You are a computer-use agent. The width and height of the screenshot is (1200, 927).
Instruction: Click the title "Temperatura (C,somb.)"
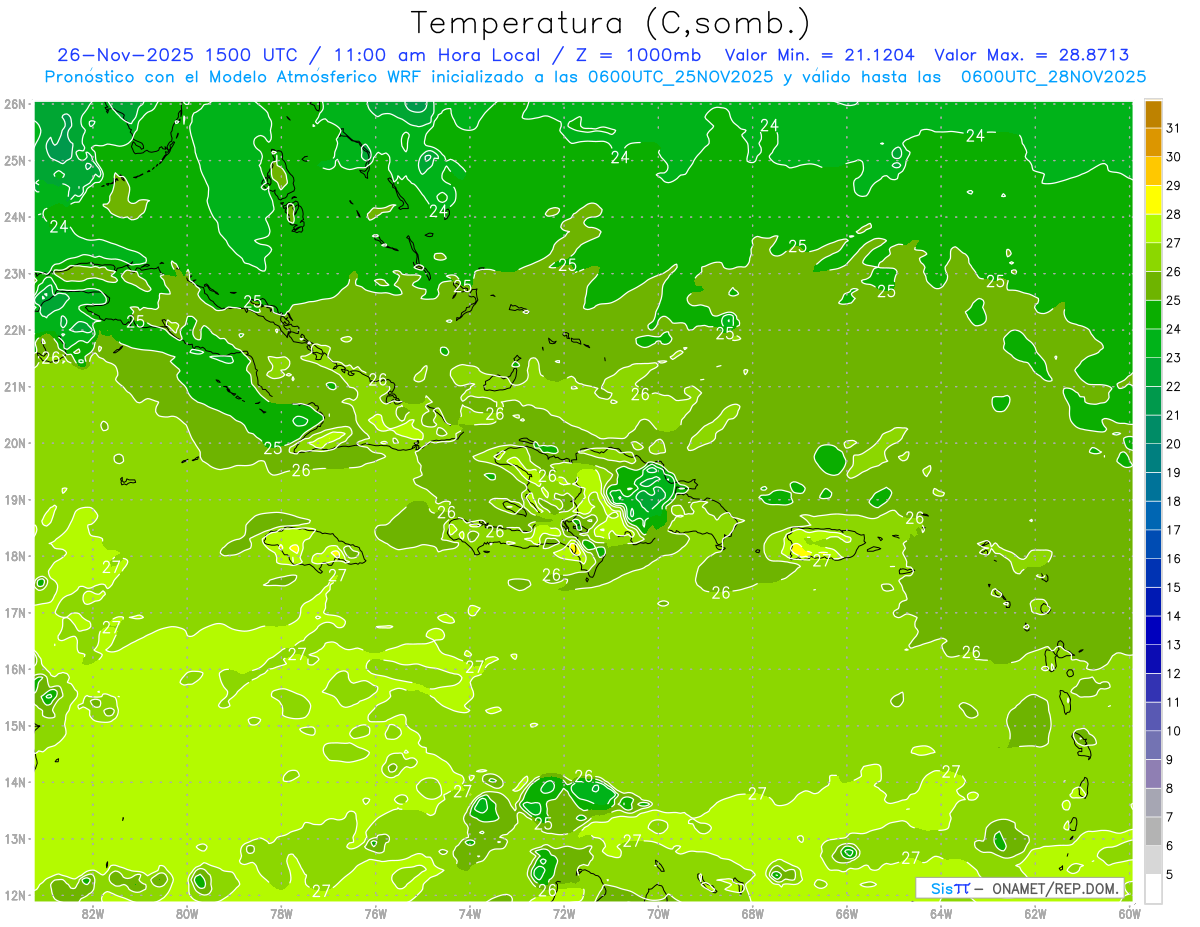point(611,24)
